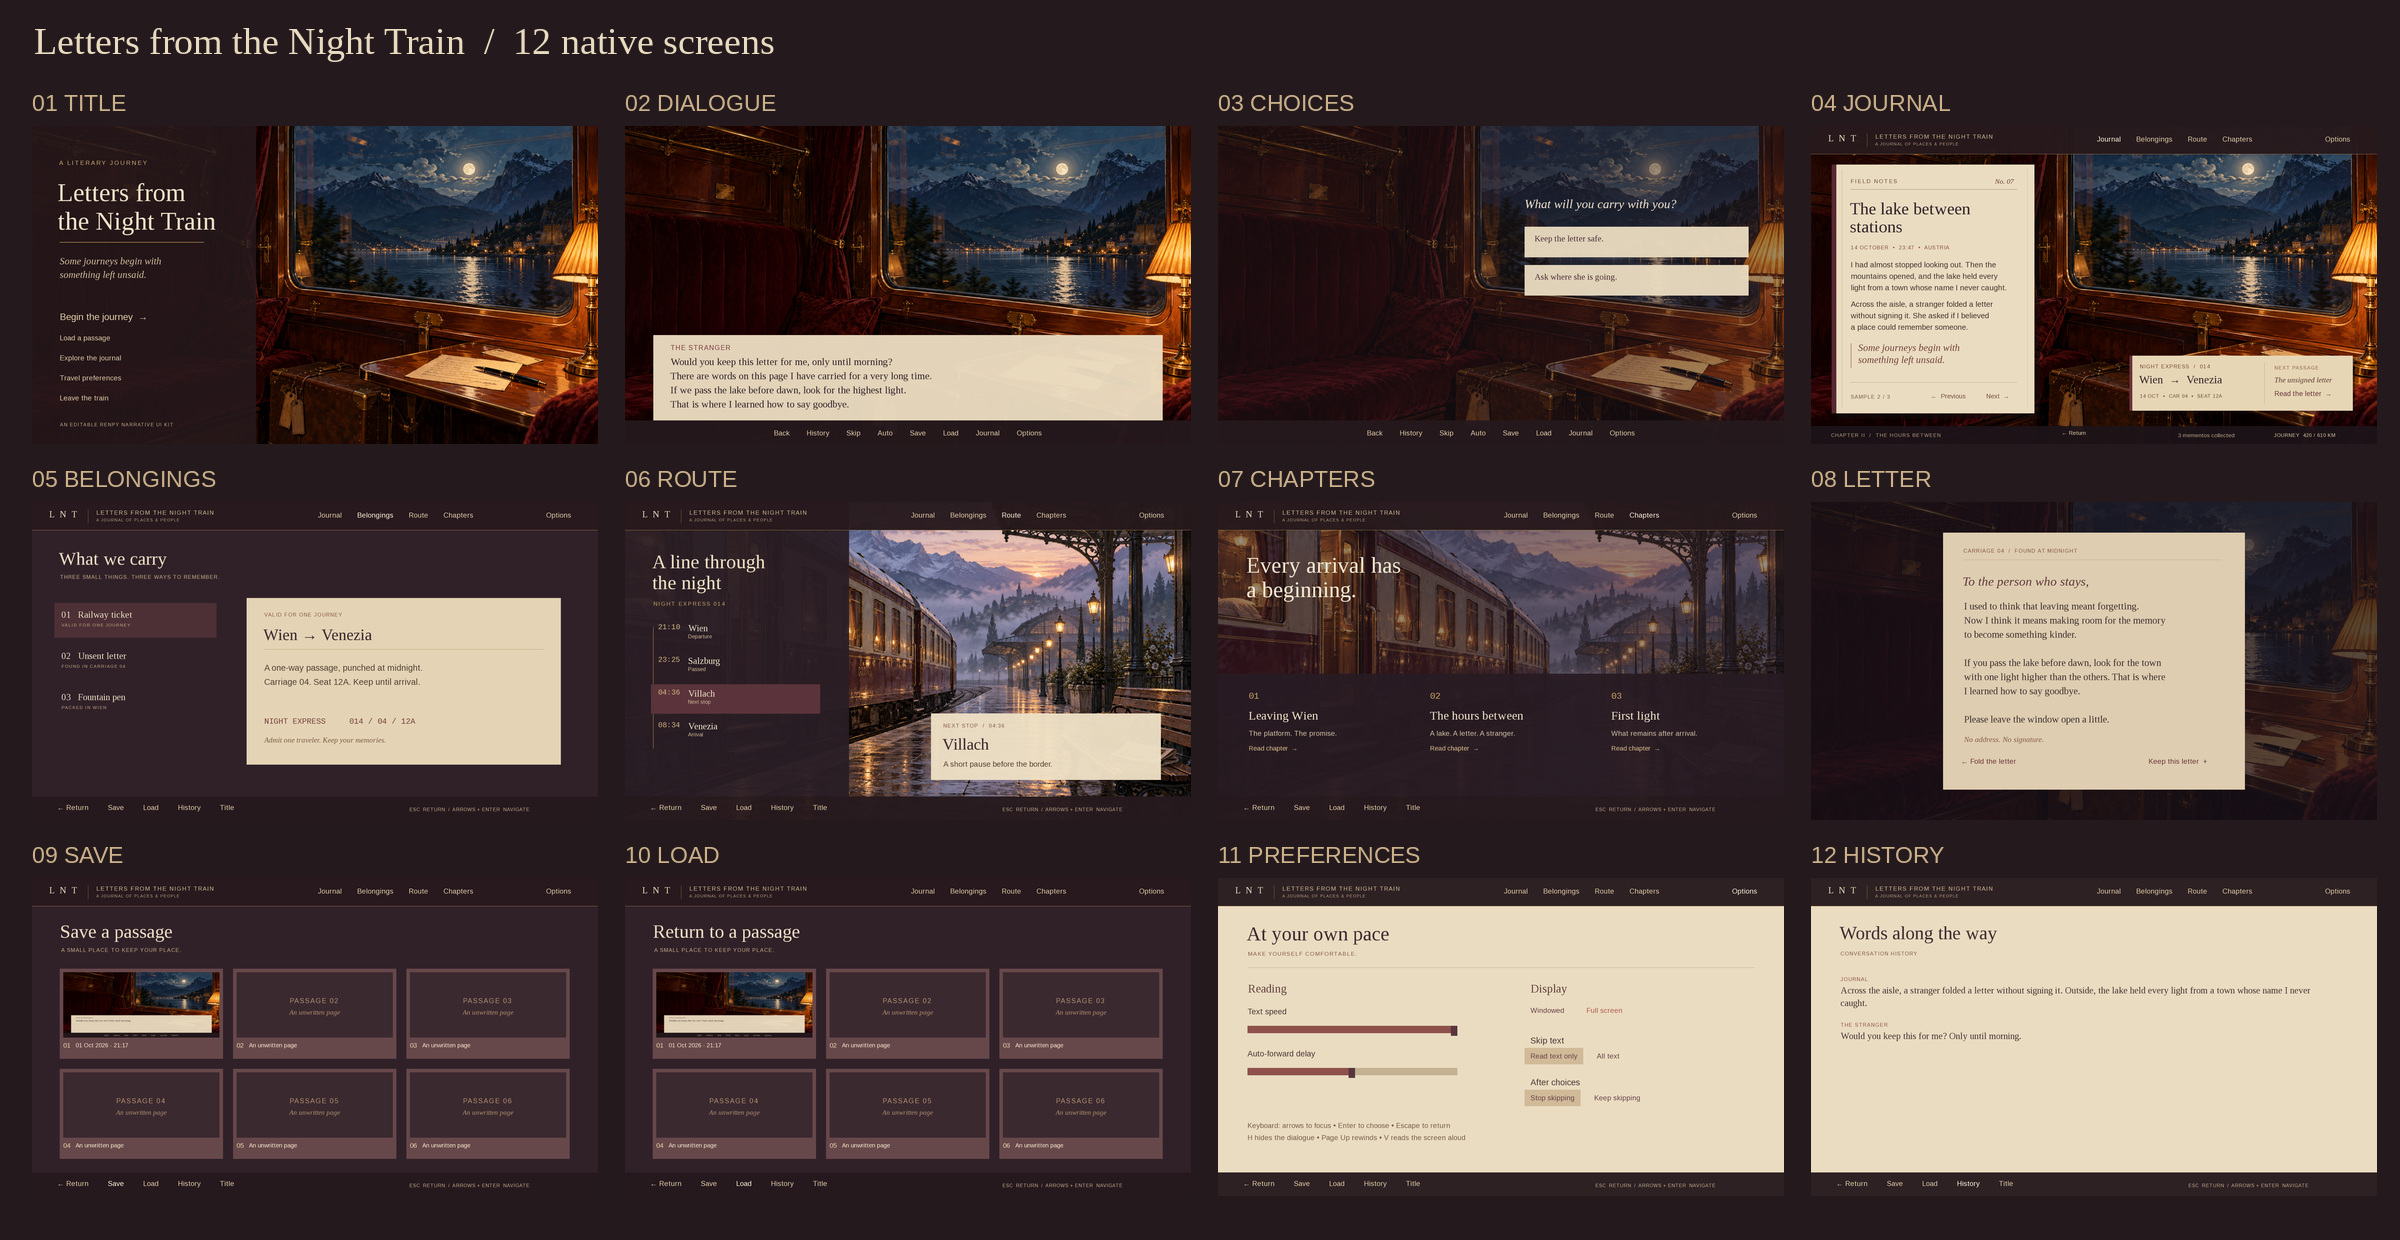Viewport: 2400px width, 1240px height.
Task: Select Windowed display in 11 Preferences
Action: click(1547, 1010)
